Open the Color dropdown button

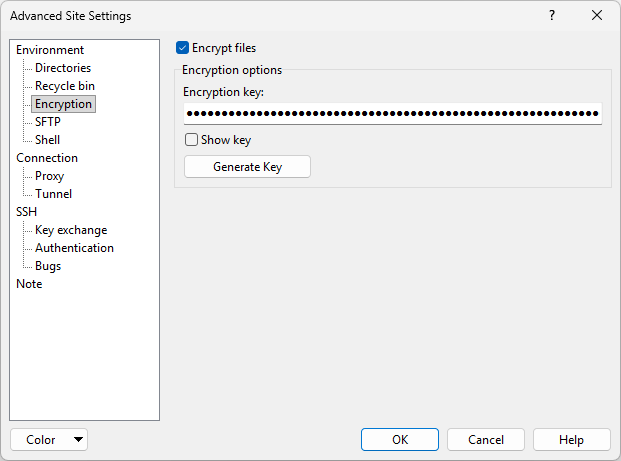click(x=49, y=440)
